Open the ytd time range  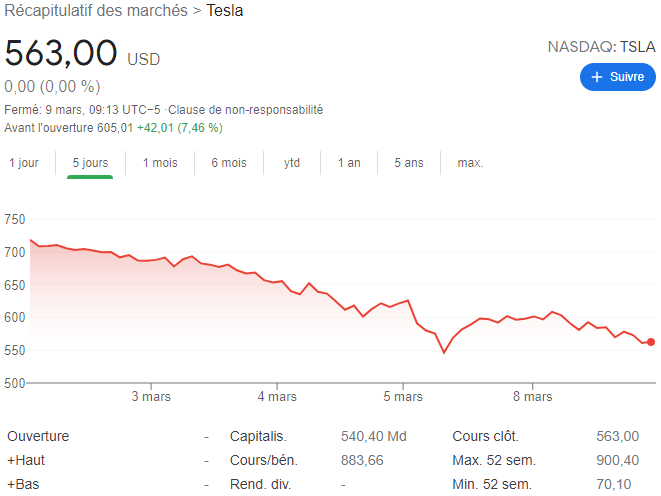292,163
